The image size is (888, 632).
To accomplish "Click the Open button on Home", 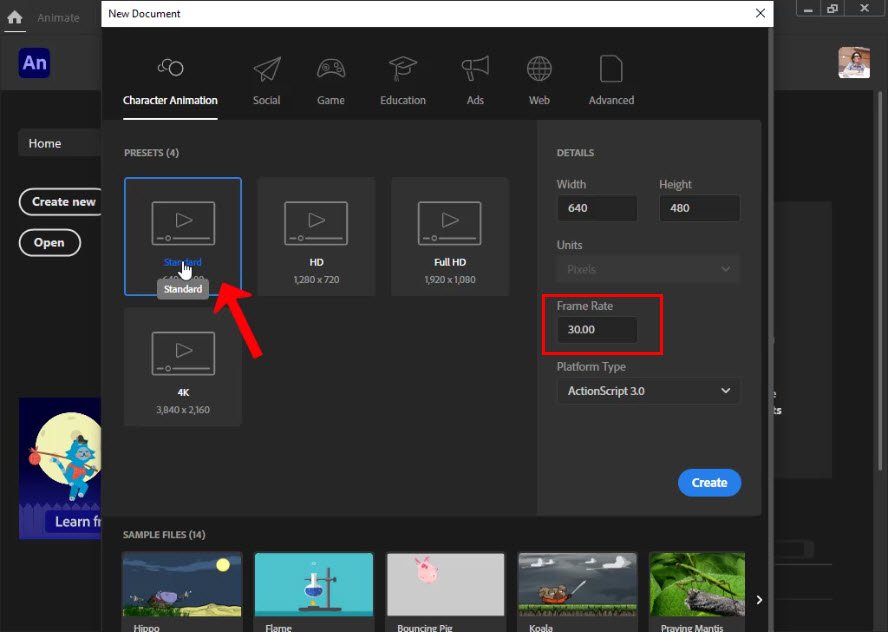I will pos(49,242).
